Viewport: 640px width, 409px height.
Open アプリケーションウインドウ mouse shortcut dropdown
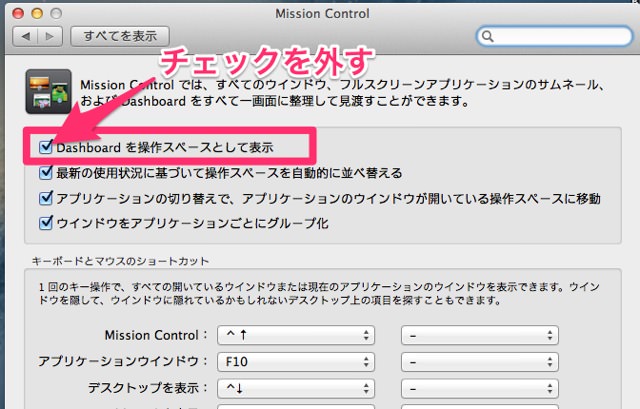(480, 362)
